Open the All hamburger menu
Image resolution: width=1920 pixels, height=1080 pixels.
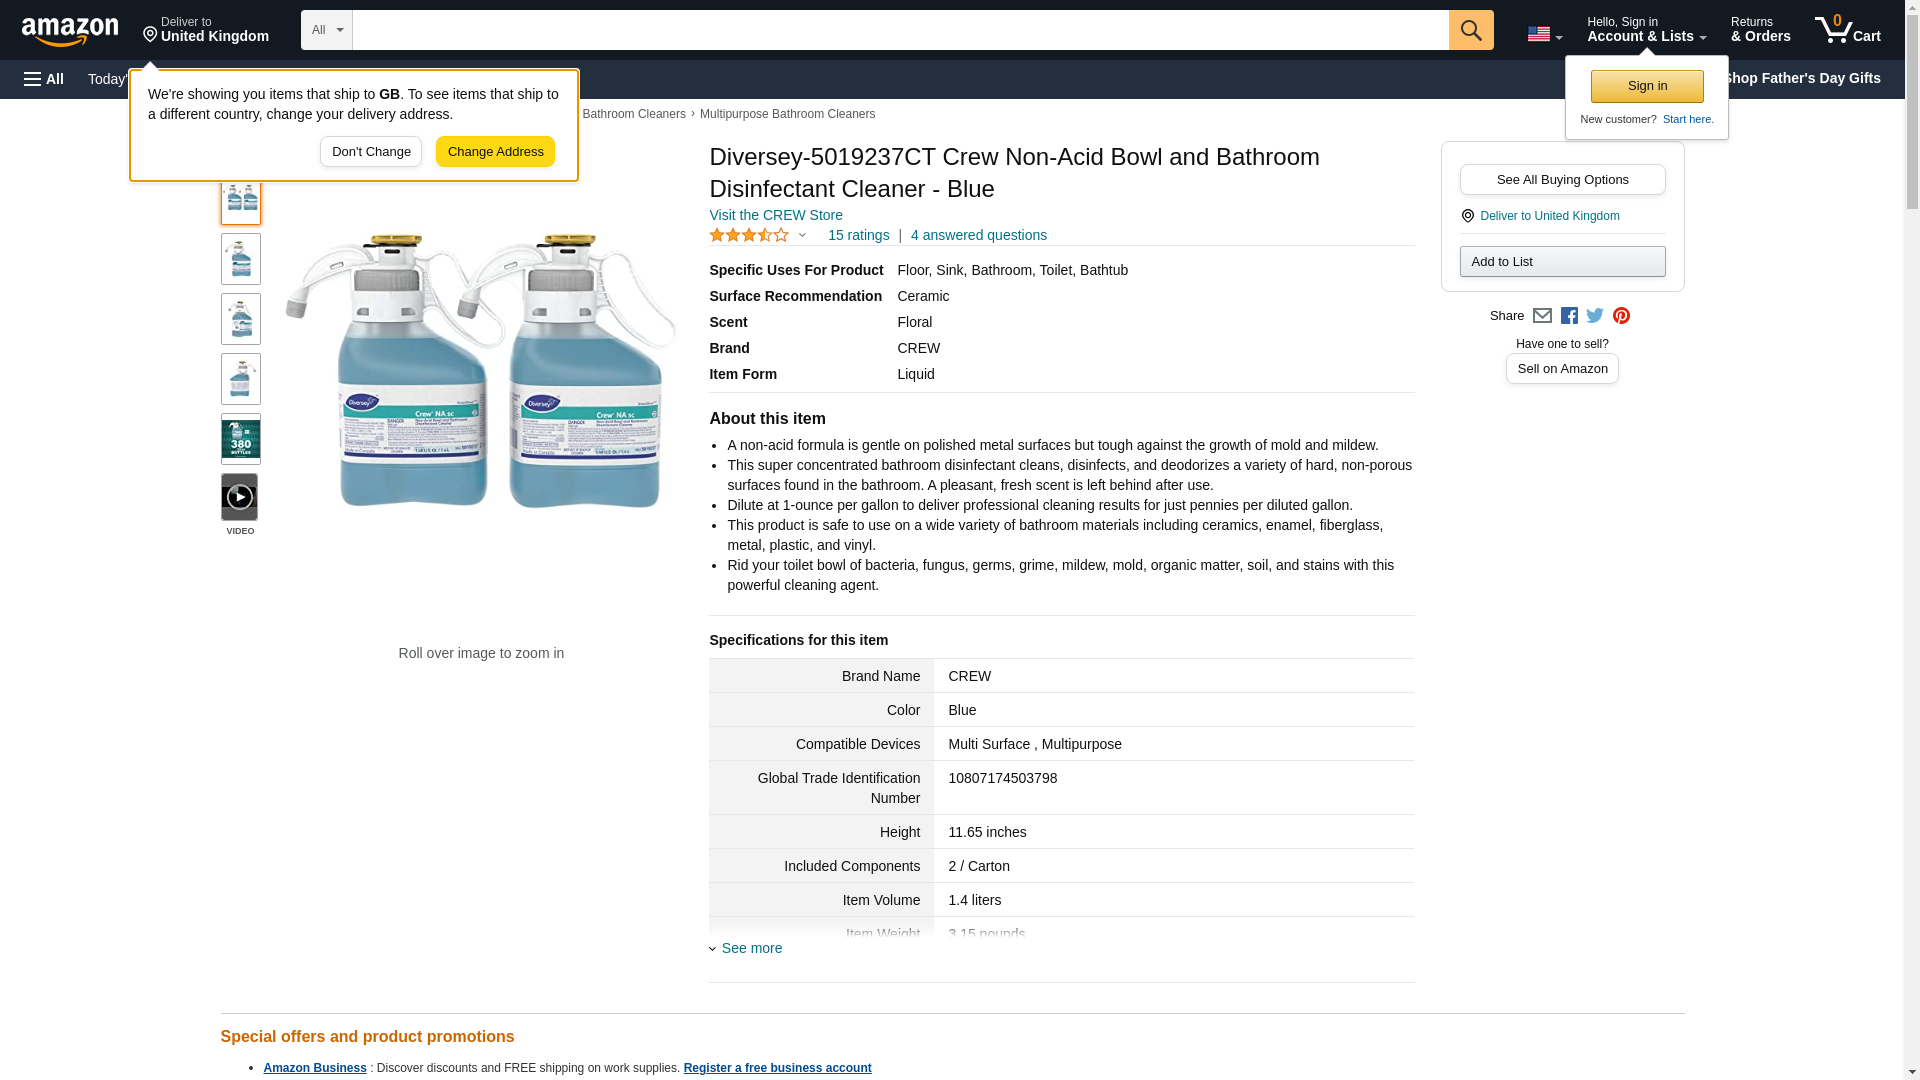pos(44,79)
